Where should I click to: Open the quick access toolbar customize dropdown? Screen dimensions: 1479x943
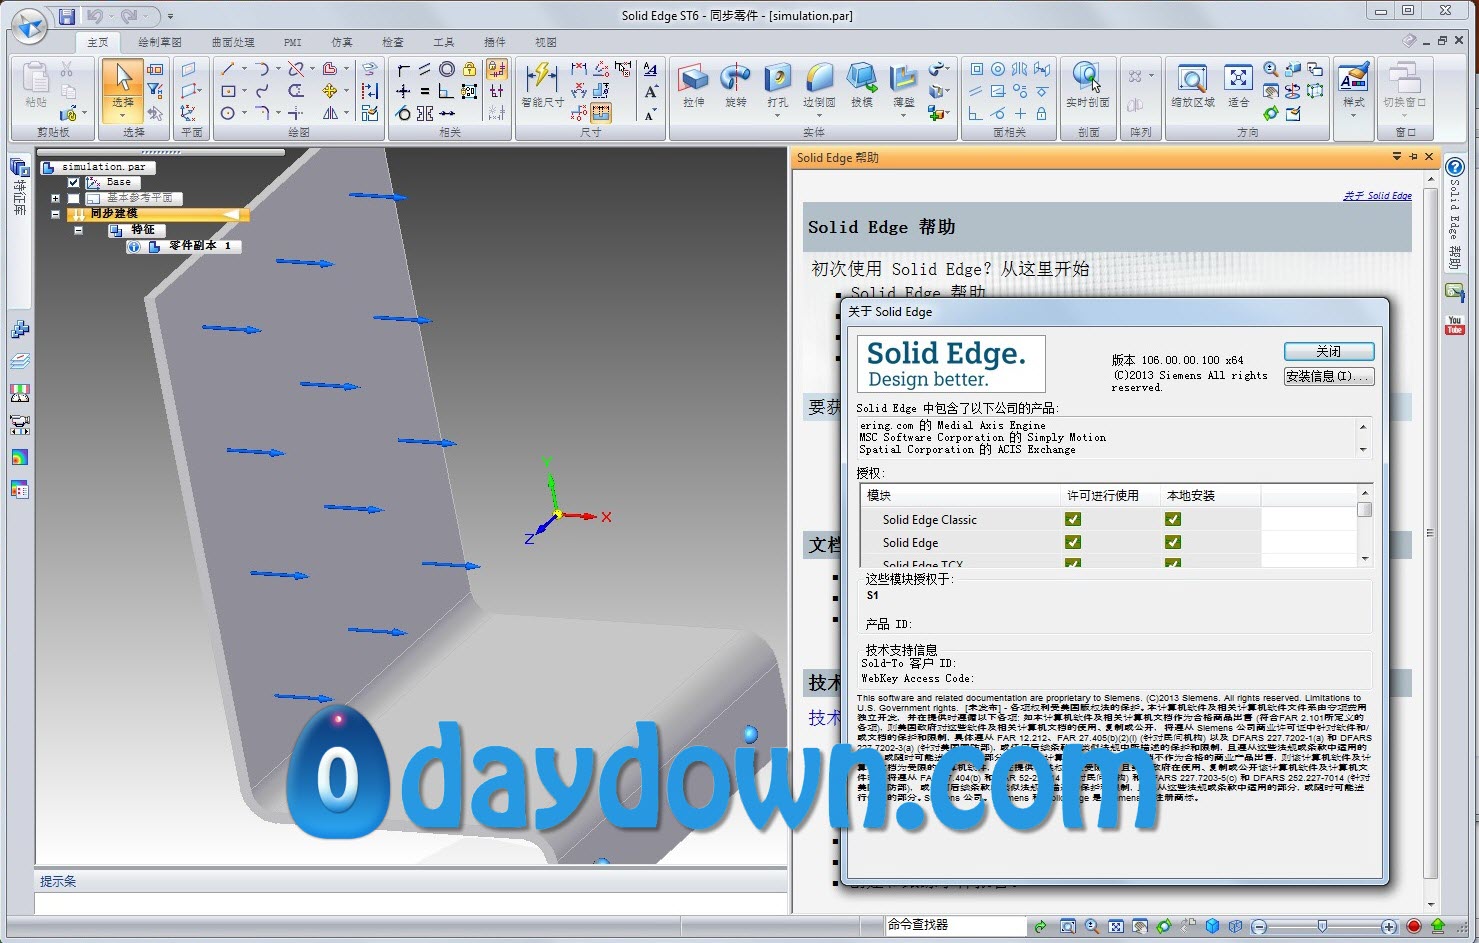click(171, 17)
